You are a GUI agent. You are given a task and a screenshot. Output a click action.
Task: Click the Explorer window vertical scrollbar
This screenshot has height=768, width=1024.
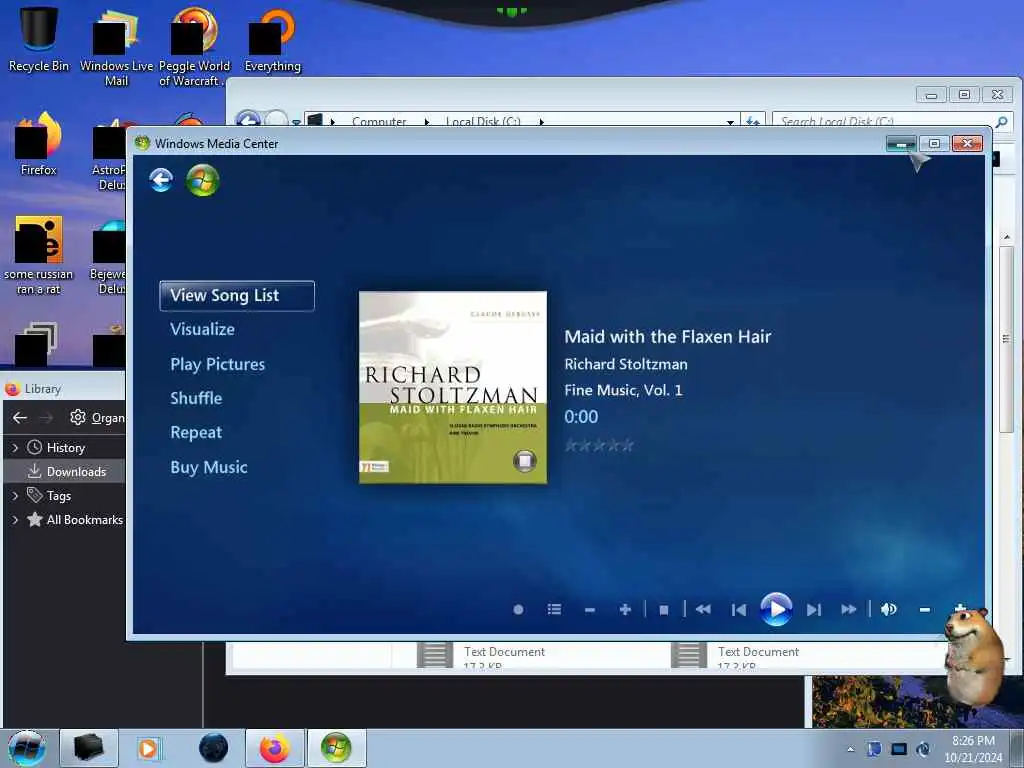1006,340
